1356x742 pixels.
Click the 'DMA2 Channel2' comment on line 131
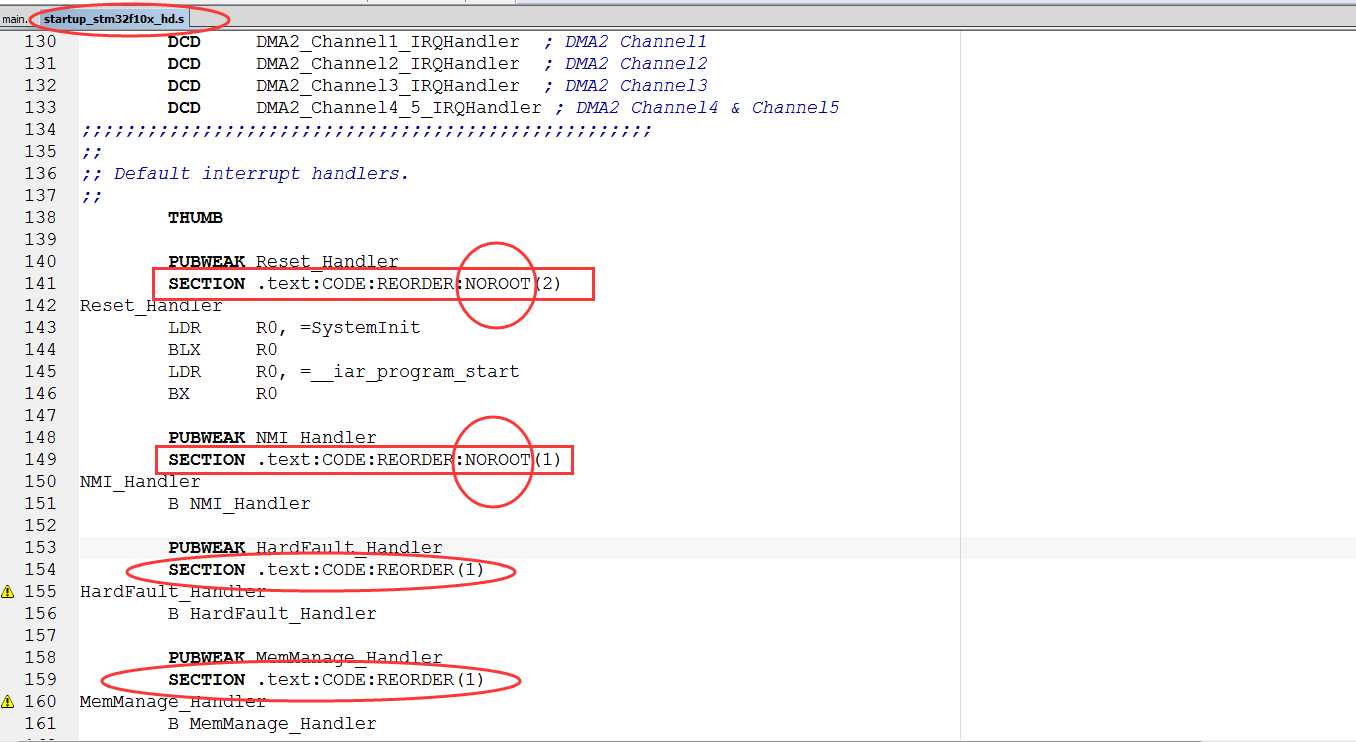[x=636, y=64]
